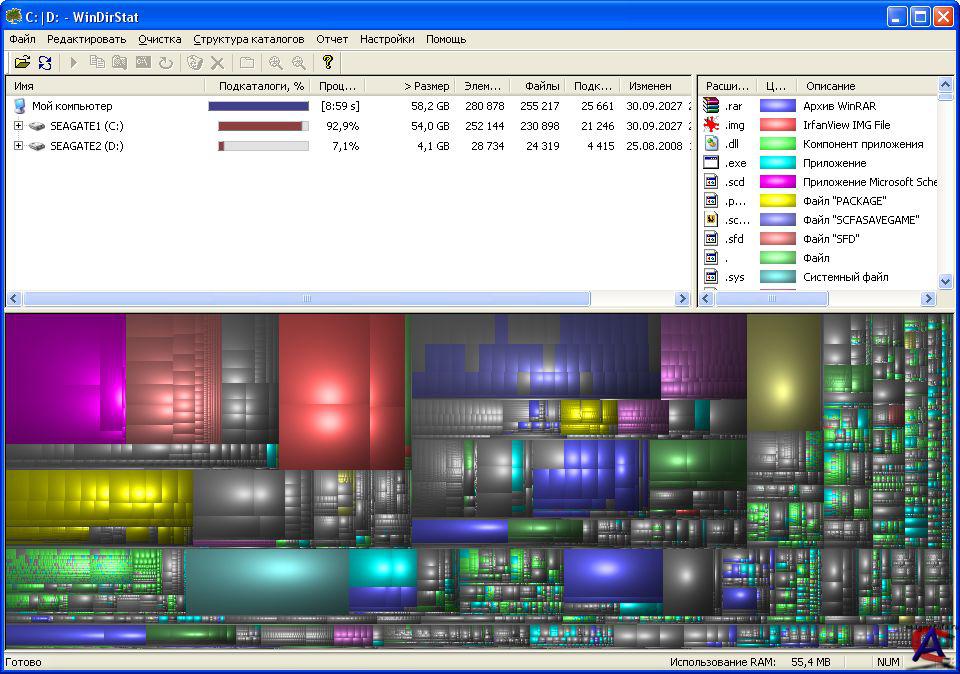Click the My Computer icon in tree
Image resolution: width=960 pixels, height=674 pixels.
pos(19,106)
